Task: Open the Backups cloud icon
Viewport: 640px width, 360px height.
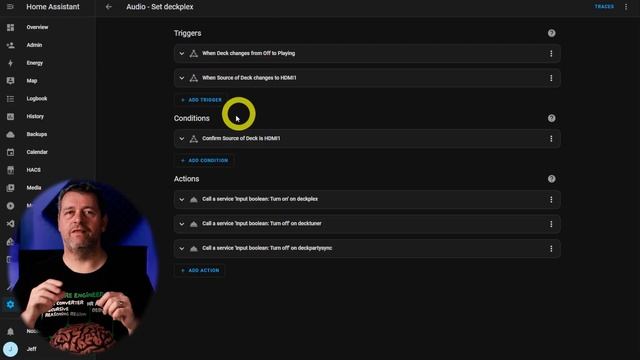Action: tap(11, 134)
